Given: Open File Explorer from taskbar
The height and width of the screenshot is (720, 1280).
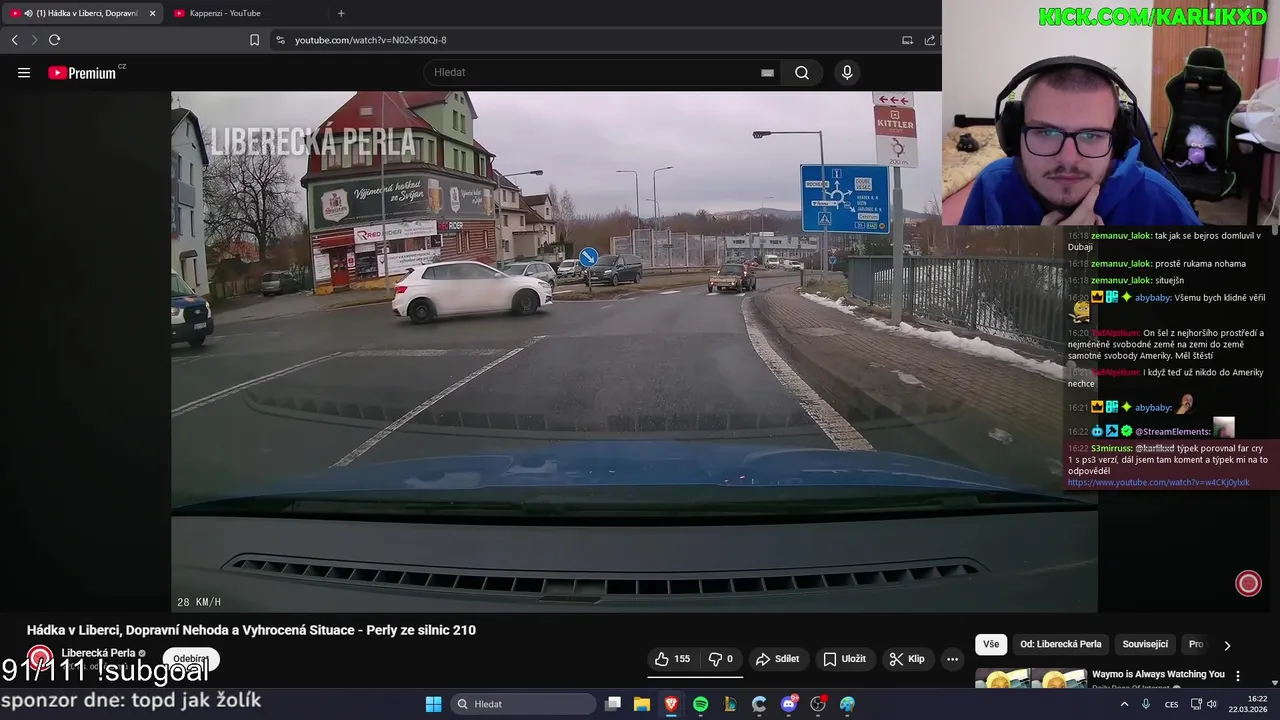Looking at the screenshot, I should pos(642,704).
